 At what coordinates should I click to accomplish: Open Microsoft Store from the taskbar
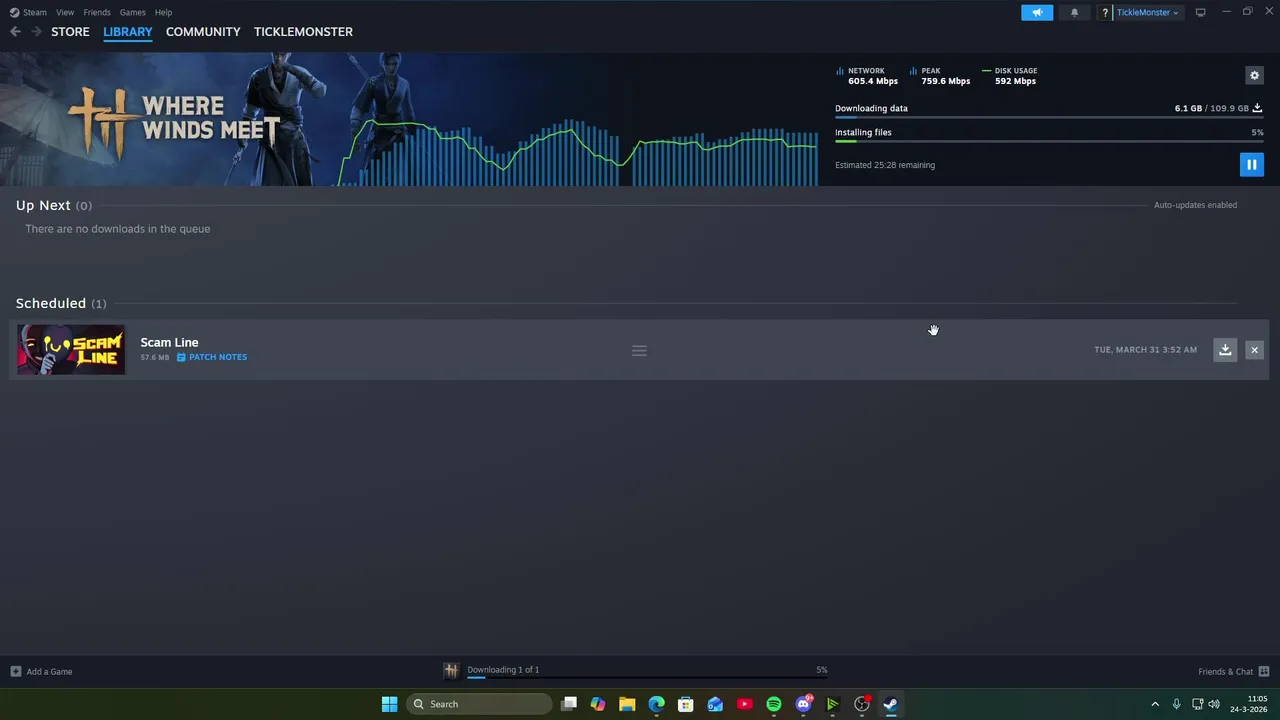point(686,704)
